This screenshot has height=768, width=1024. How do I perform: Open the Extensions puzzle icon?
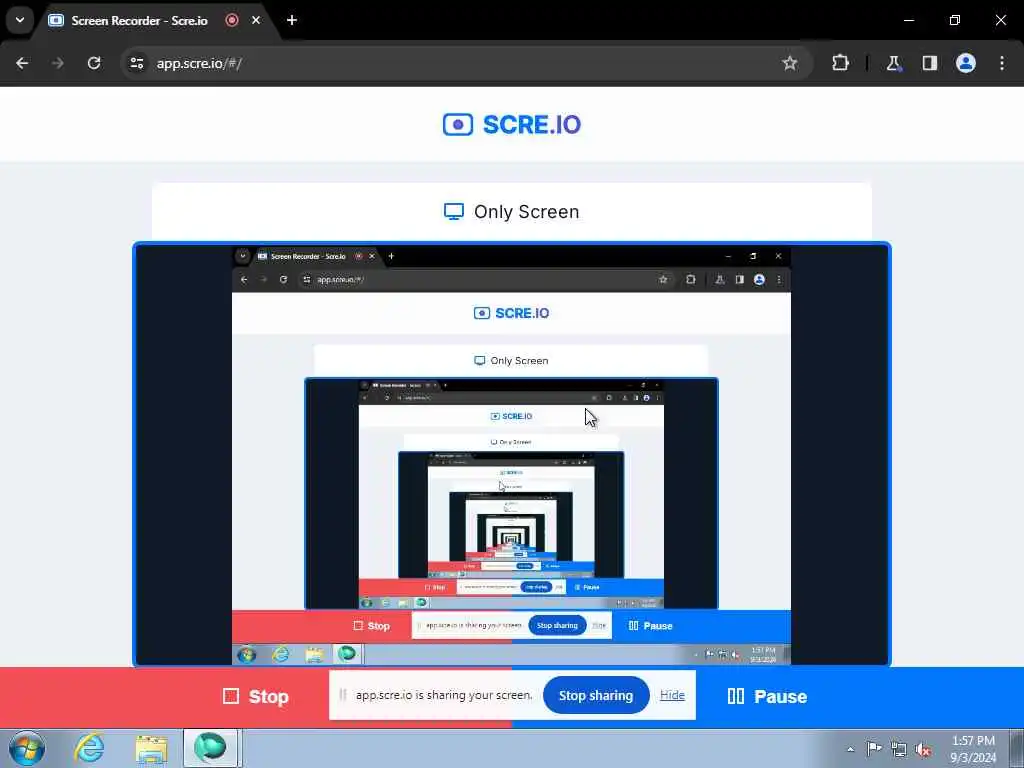pyautogui.click(x=840, y=63)
